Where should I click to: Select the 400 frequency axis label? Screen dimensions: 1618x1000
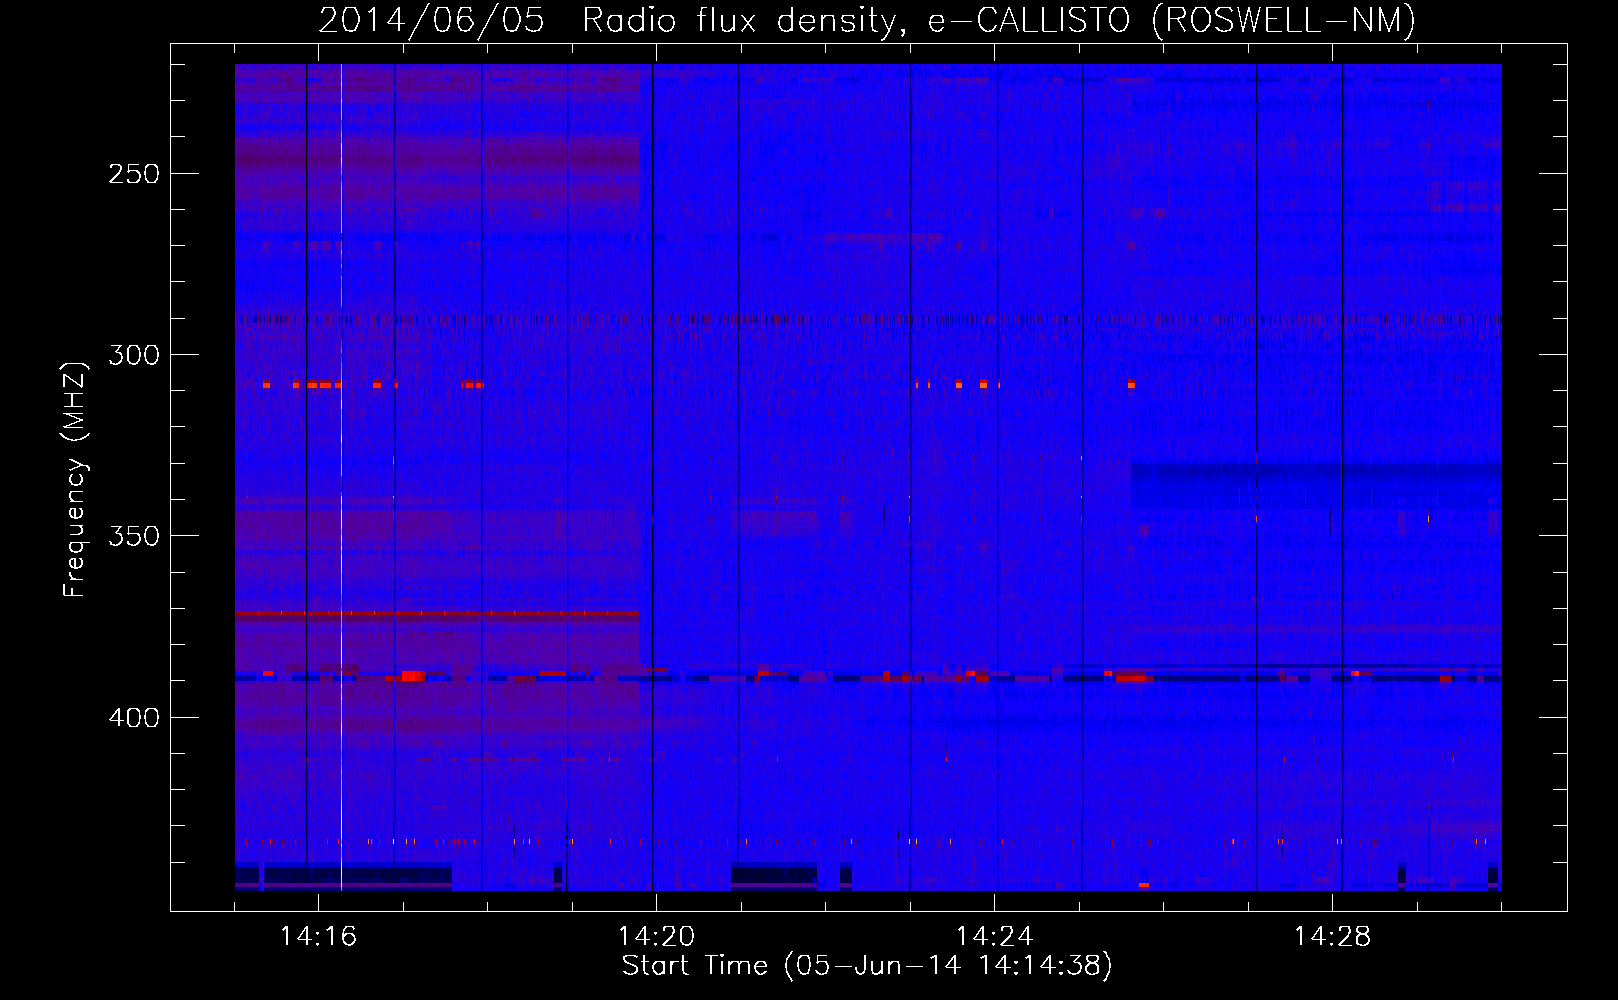[133, 718]
